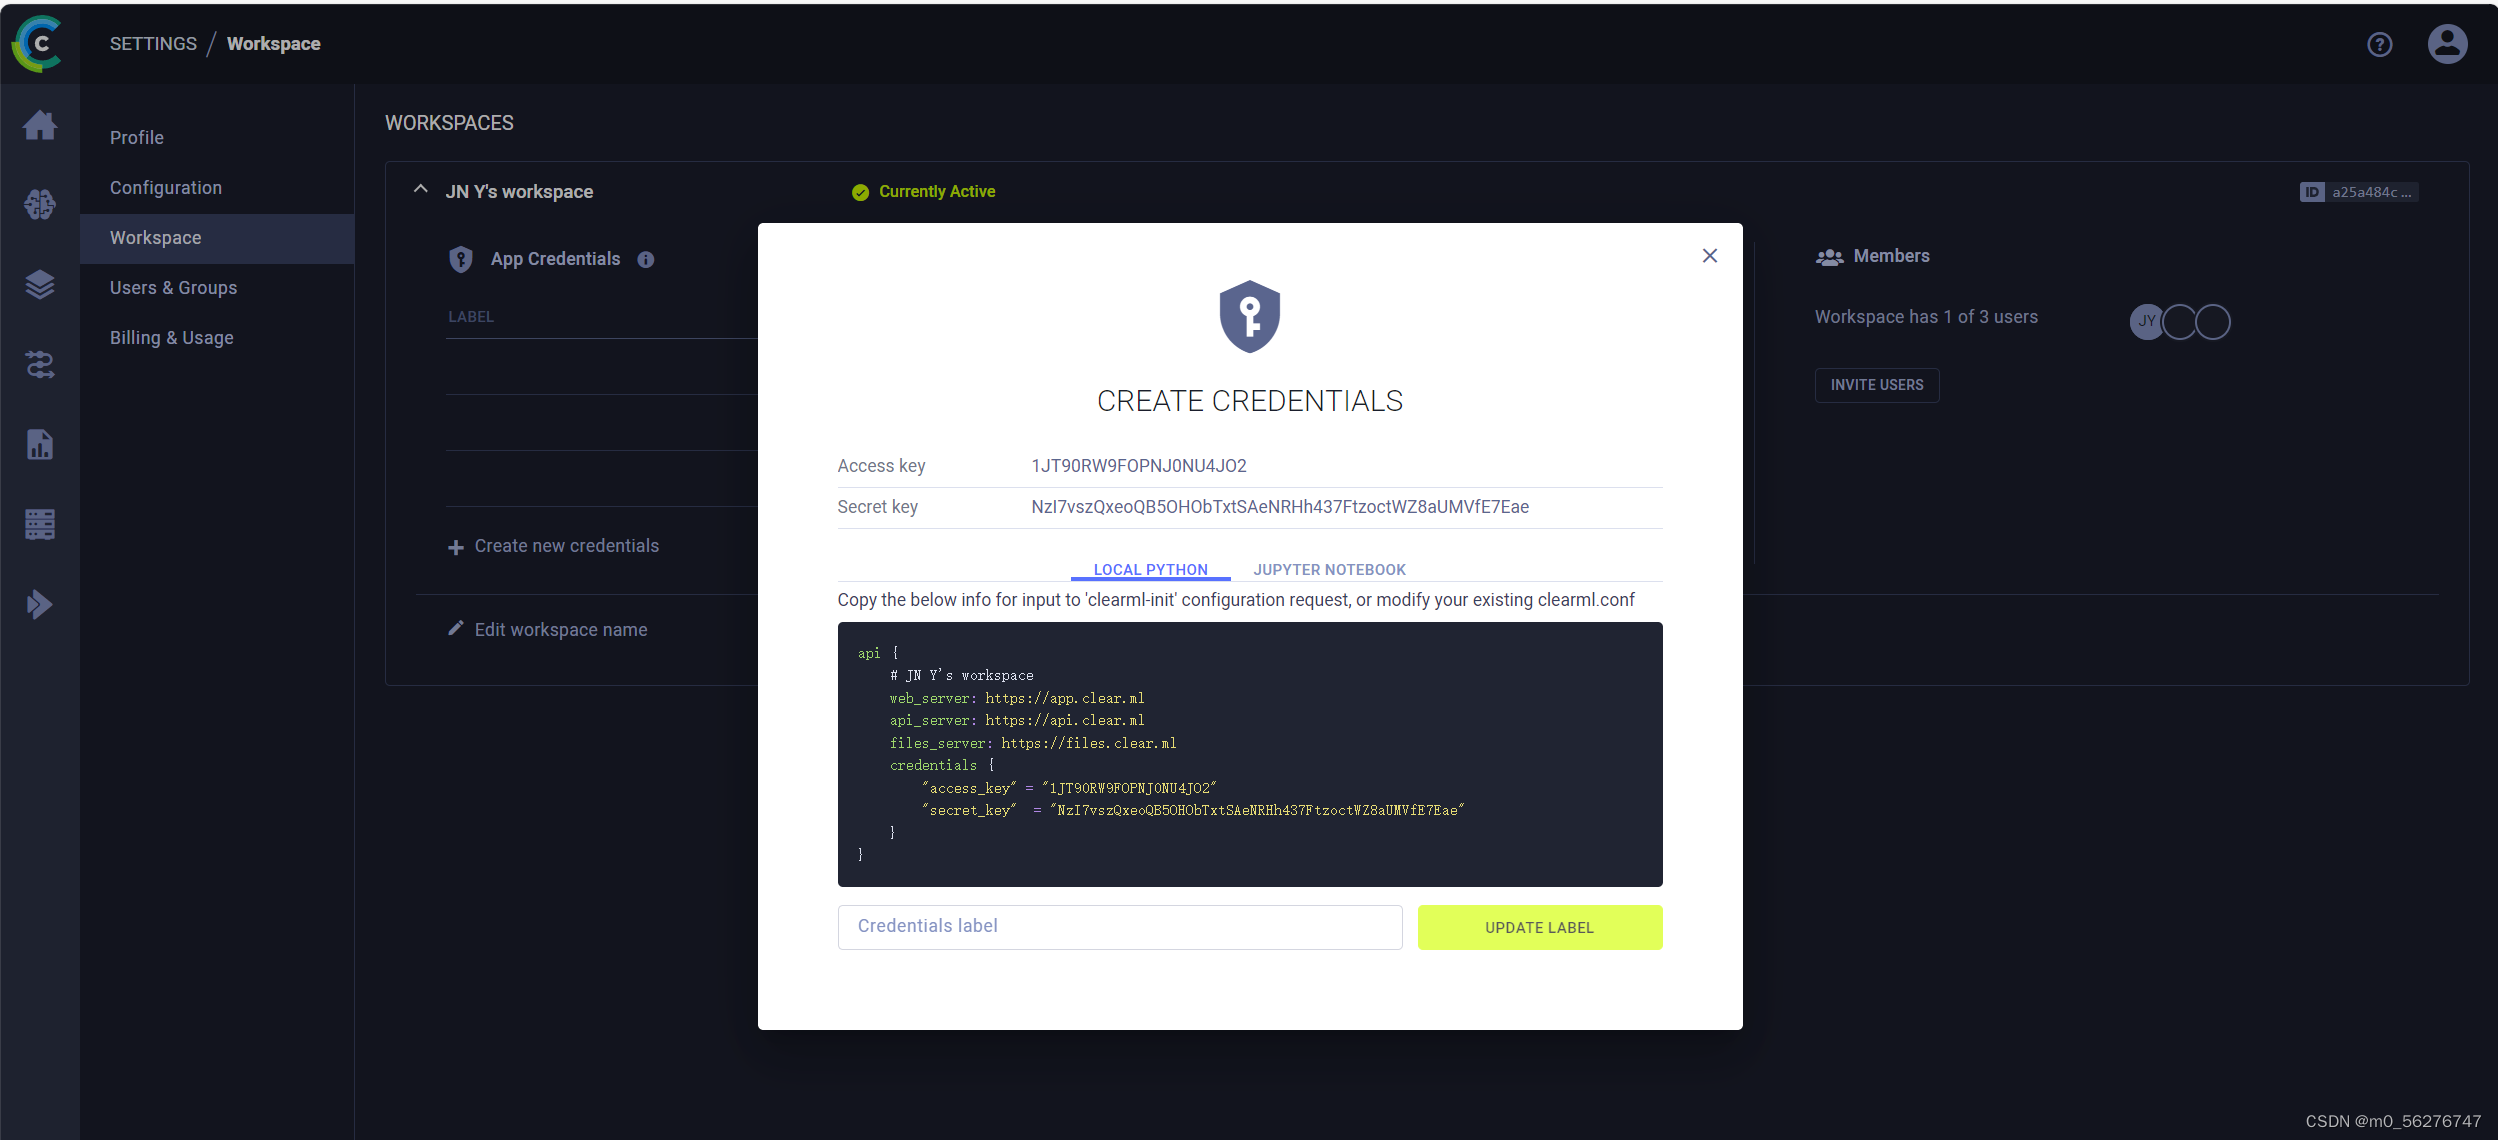
Task: Open the home dashboard sidebar icon
Action: (40, 126)
